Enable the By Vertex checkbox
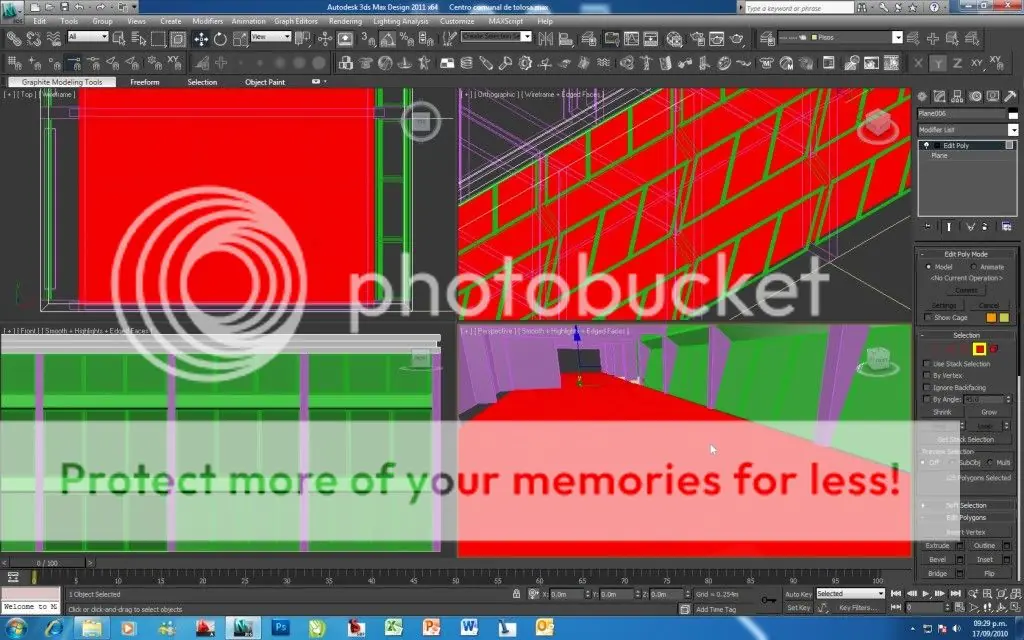The width and height of the screenshot is (1024, 640). (x=927, y=376)
